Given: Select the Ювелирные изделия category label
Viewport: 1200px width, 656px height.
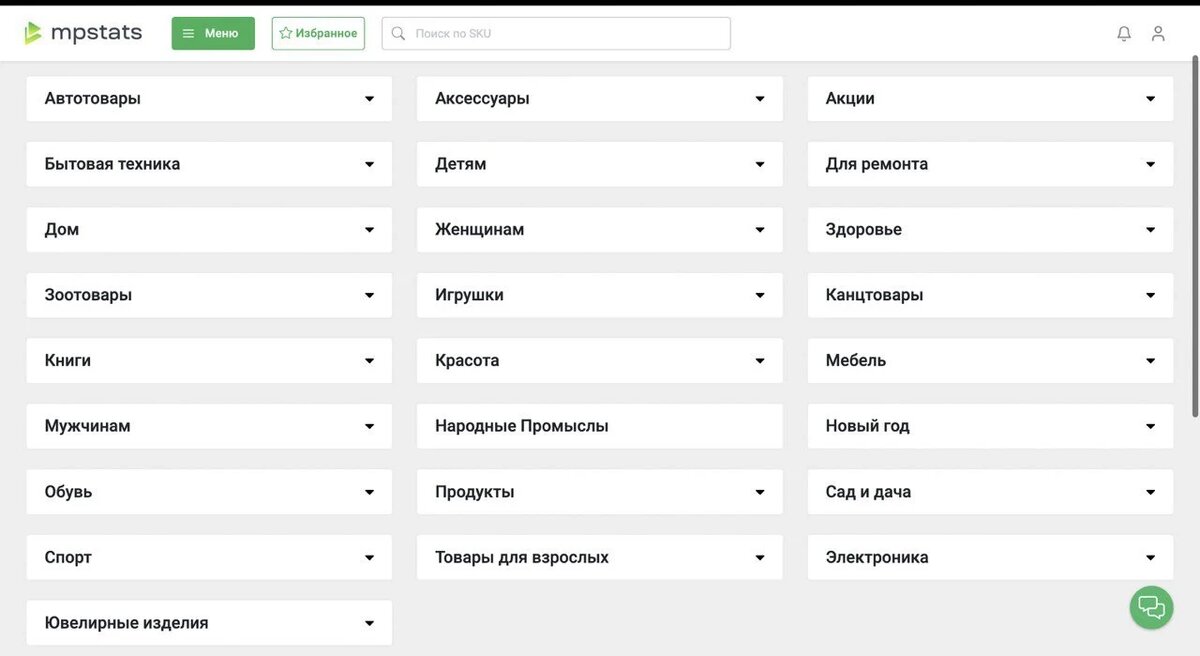Looking at the screenshot, I should (127, 623).
